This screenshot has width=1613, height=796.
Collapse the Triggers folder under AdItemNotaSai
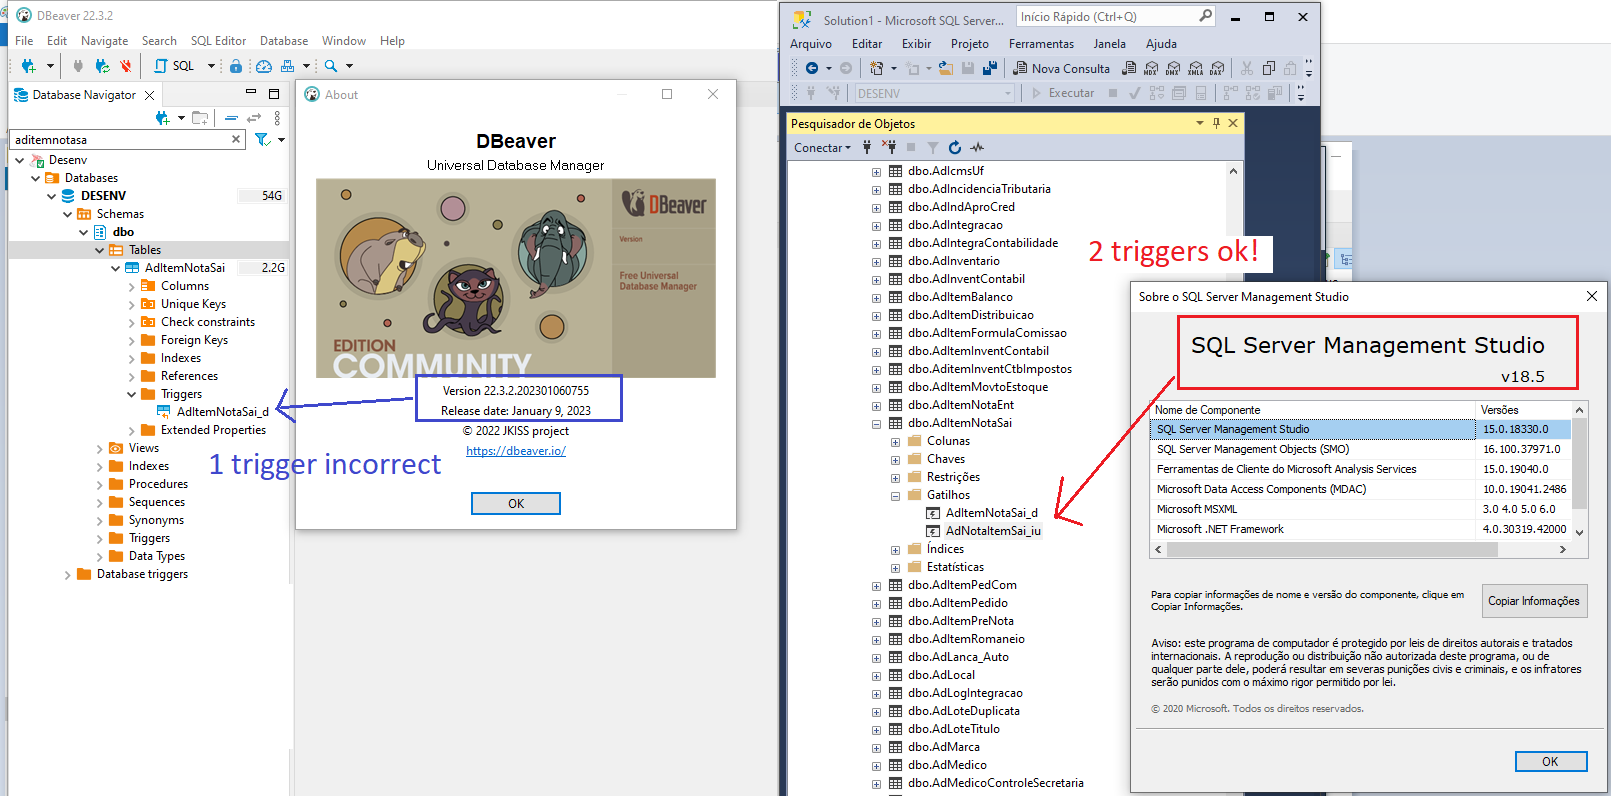point(132,394)
